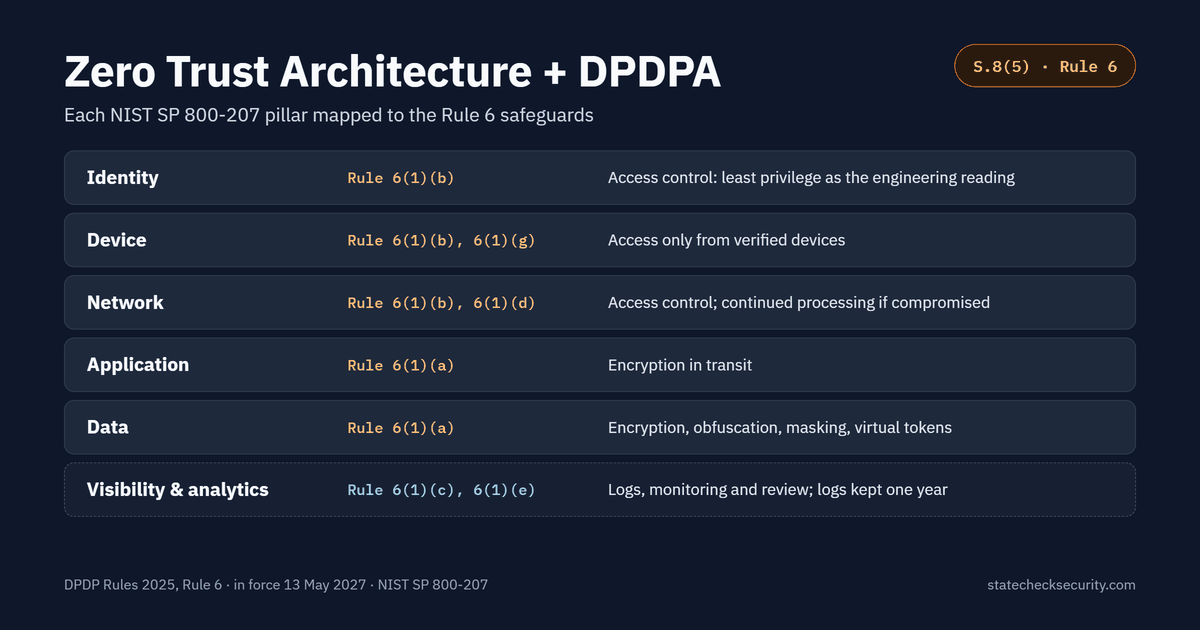Click the Visibility & analytics label

tap(178, 489)
